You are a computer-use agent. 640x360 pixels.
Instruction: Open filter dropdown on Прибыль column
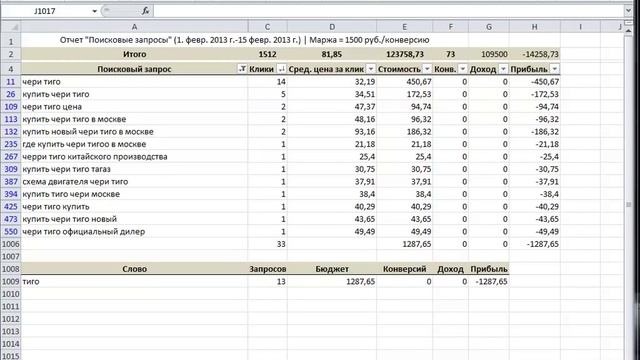click(x=554, y=69)
